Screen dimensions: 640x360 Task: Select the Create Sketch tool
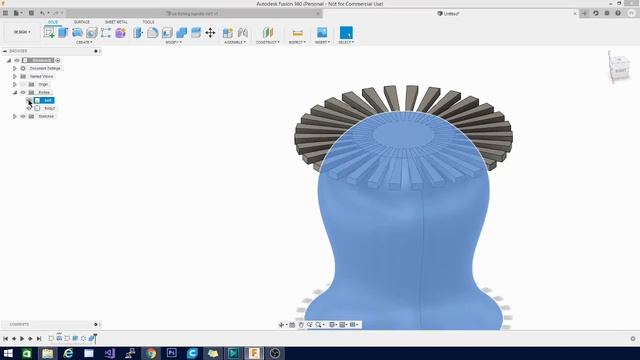point(49,33)
